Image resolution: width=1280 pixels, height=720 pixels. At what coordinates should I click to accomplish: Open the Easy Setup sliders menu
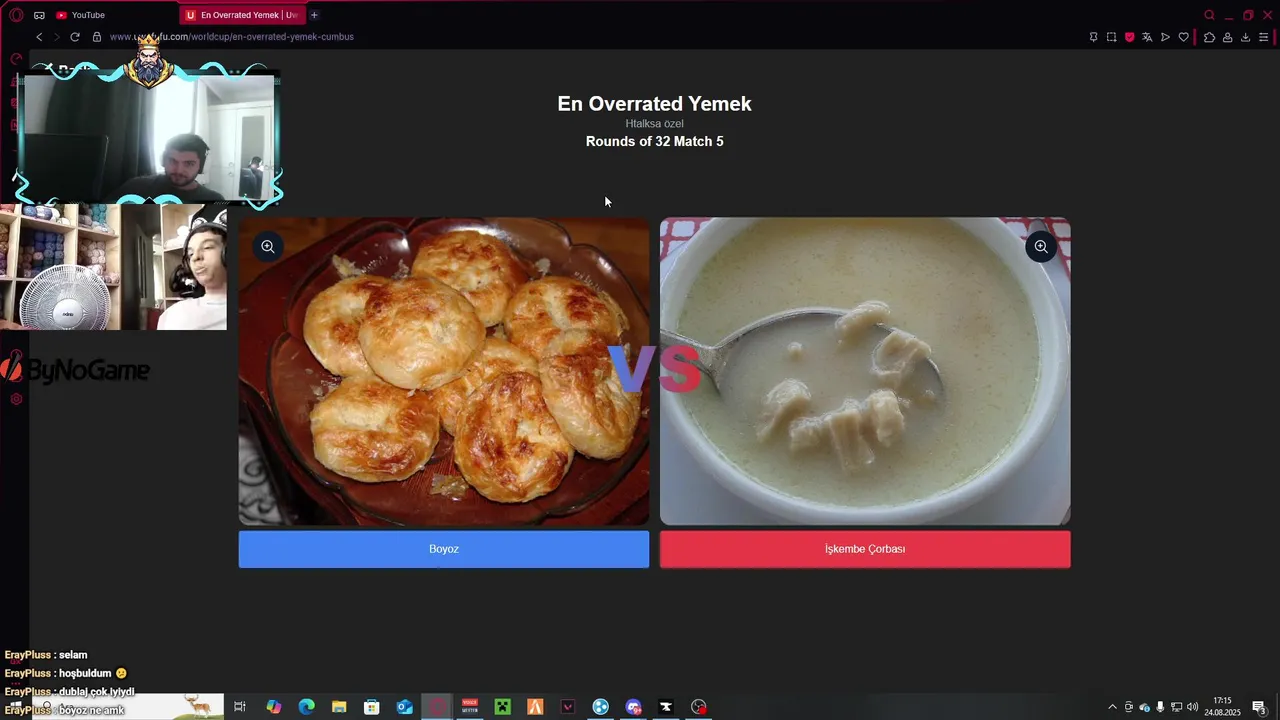[1264, 37]
